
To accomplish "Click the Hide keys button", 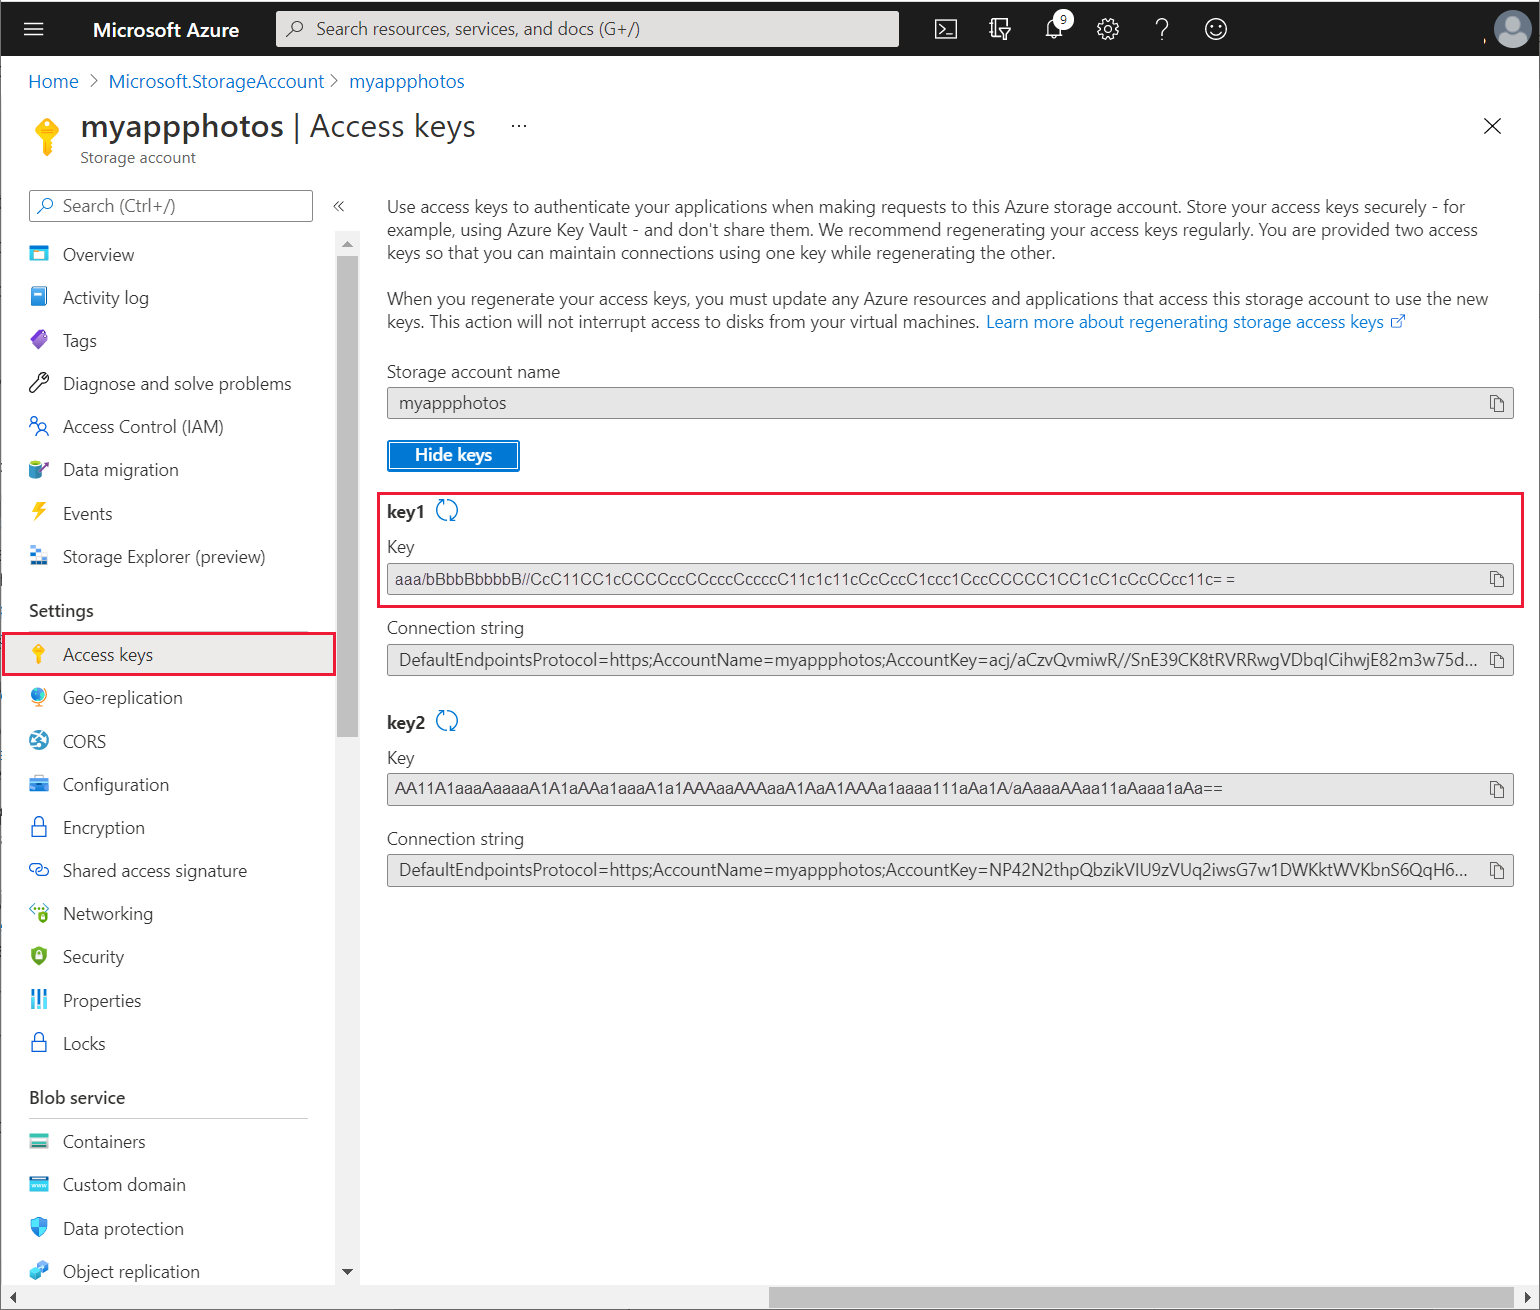I will [453, 455].
